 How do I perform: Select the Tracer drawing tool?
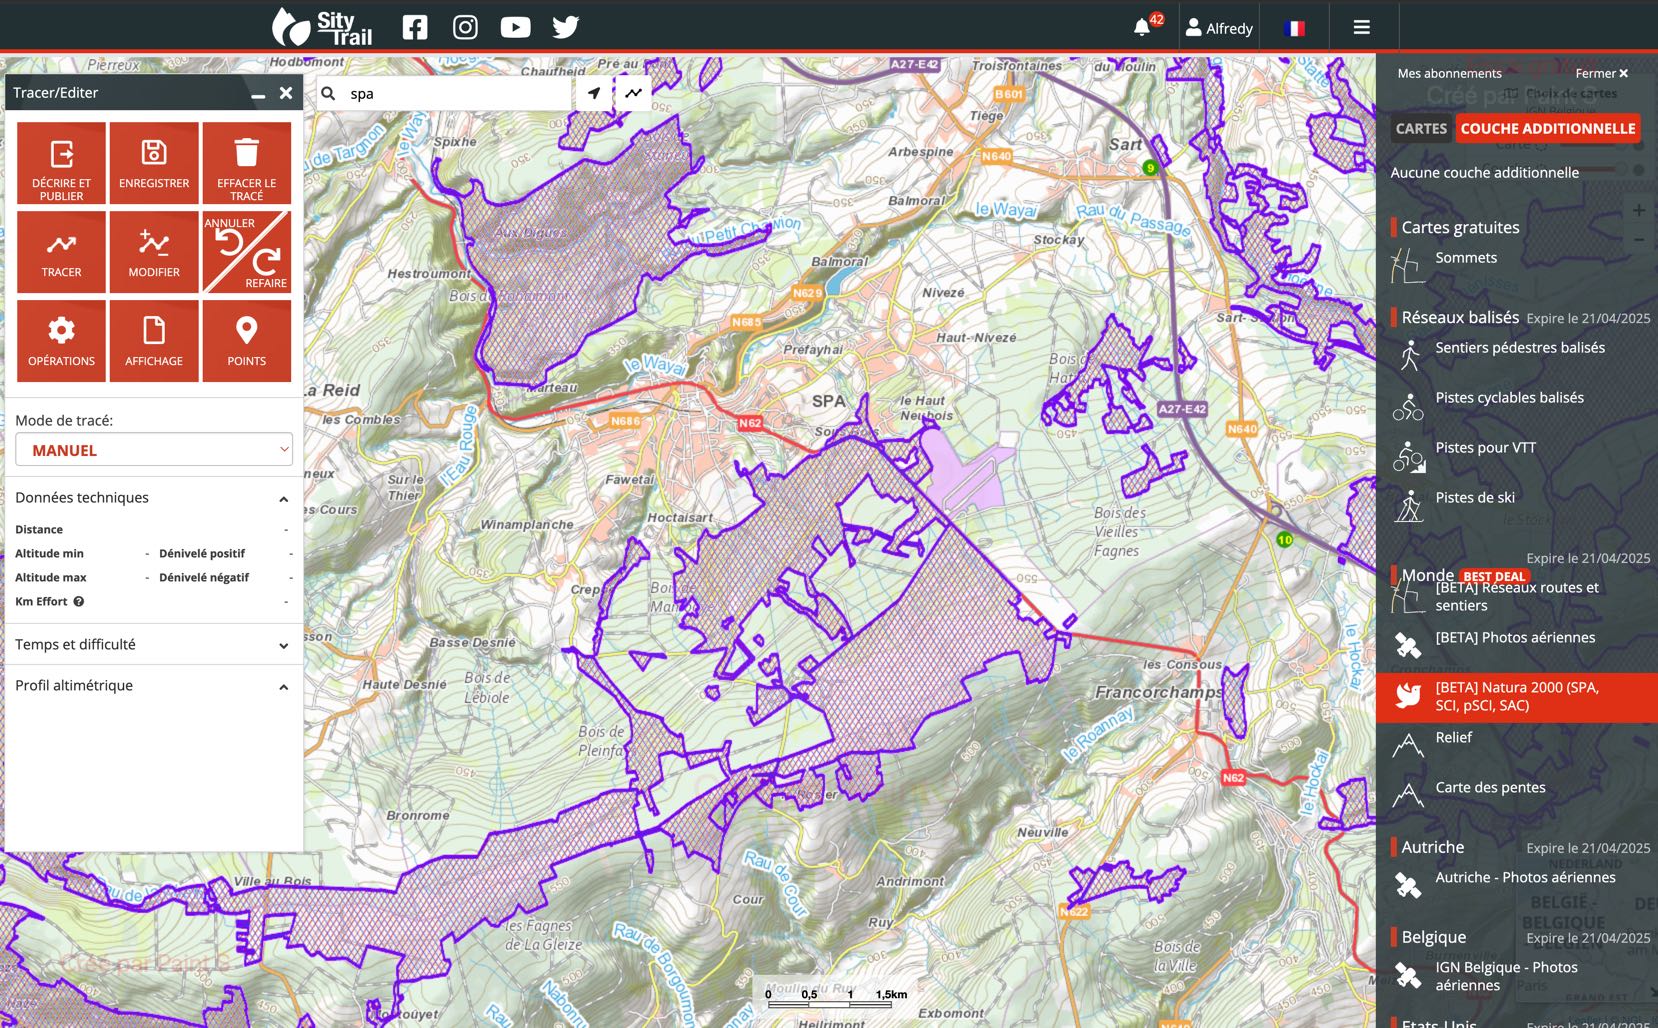pos(61,252)
